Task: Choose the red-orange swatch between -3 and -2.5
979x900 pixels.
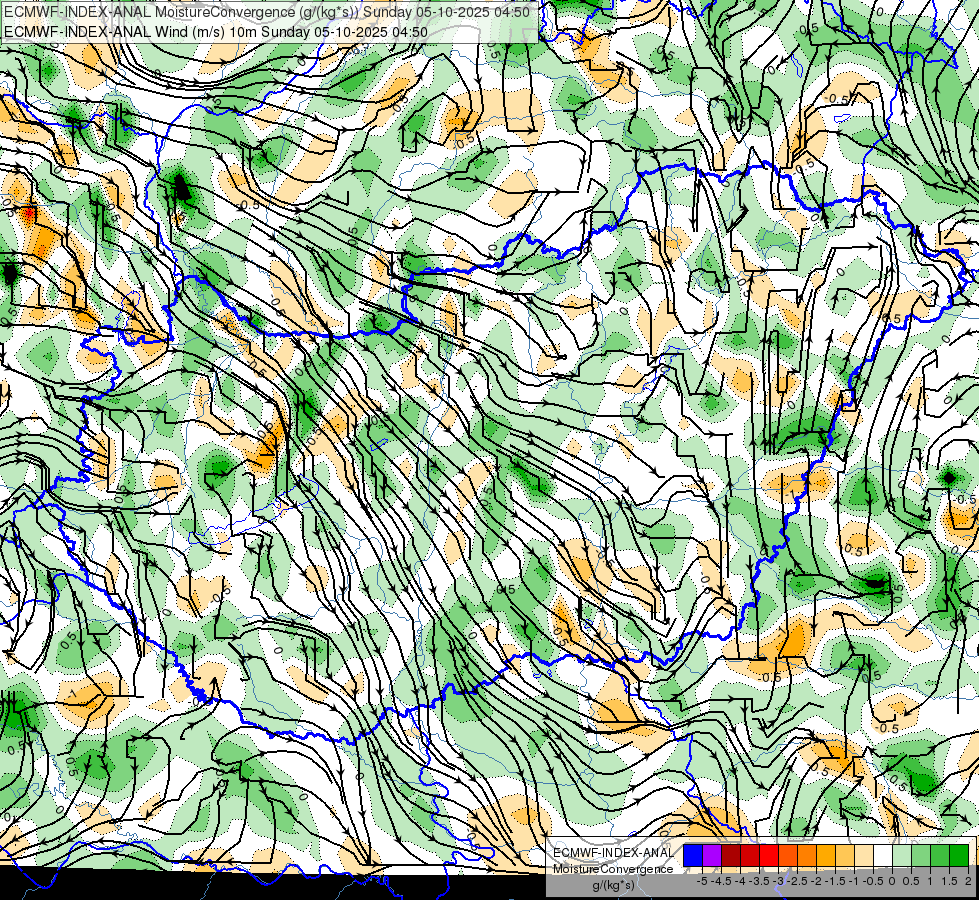Action: coord(788,855)
